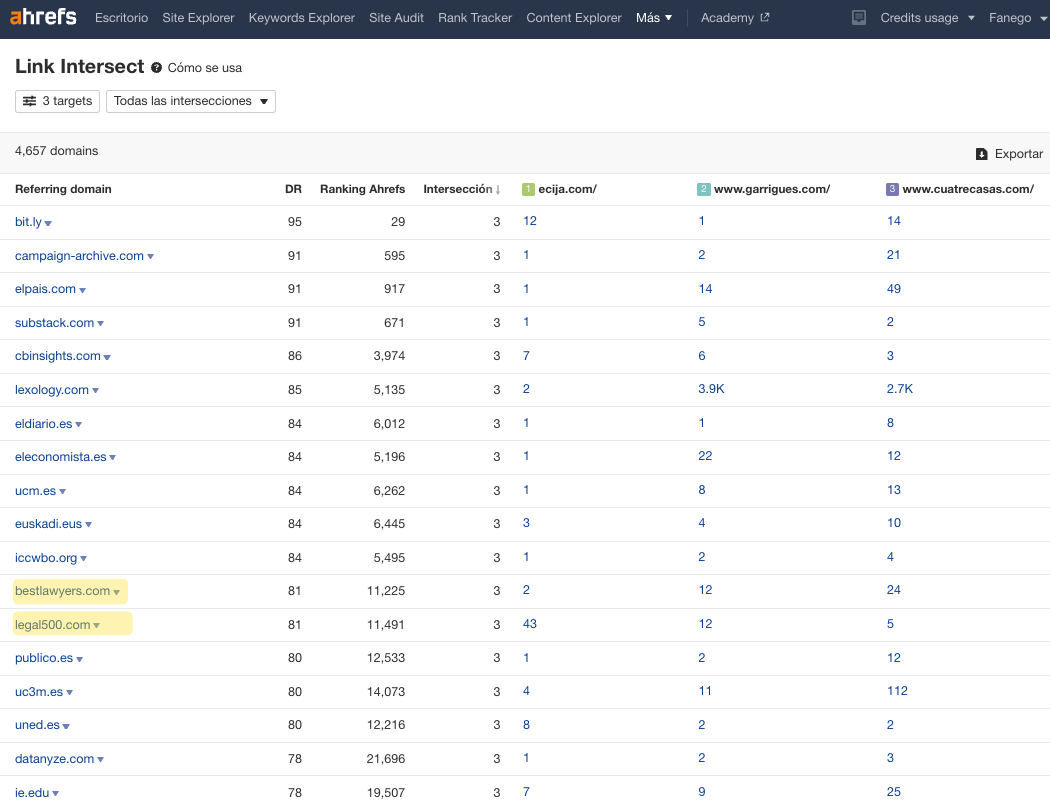
Task: Click the filter sliders icon on targets button
Action: [x=30, y=101]
